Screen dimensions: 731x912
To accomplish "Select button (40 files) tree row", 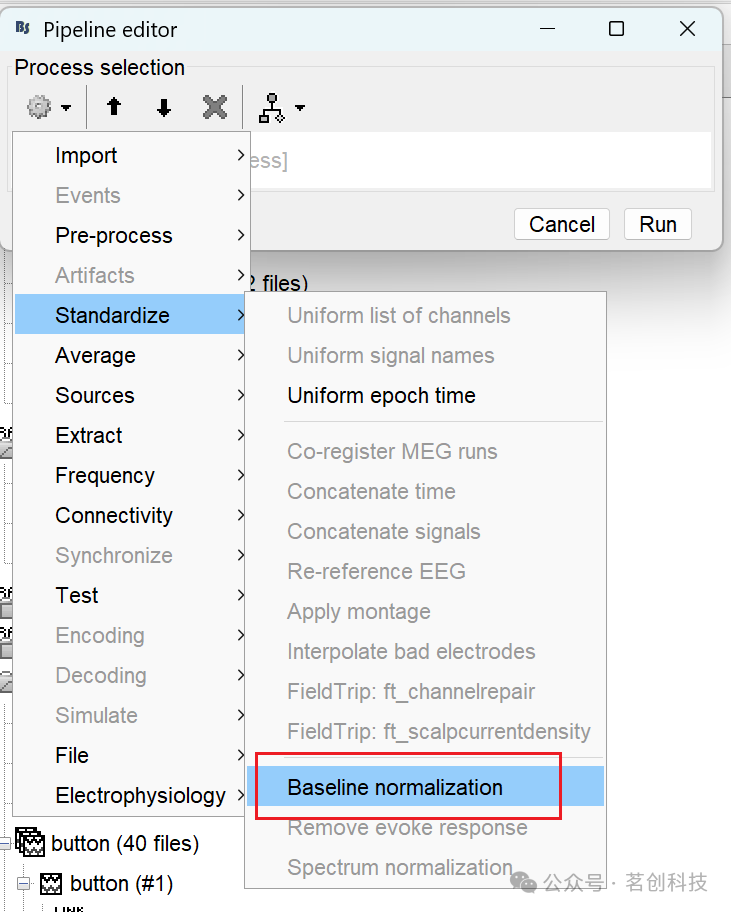I will (x=108, y=843).
